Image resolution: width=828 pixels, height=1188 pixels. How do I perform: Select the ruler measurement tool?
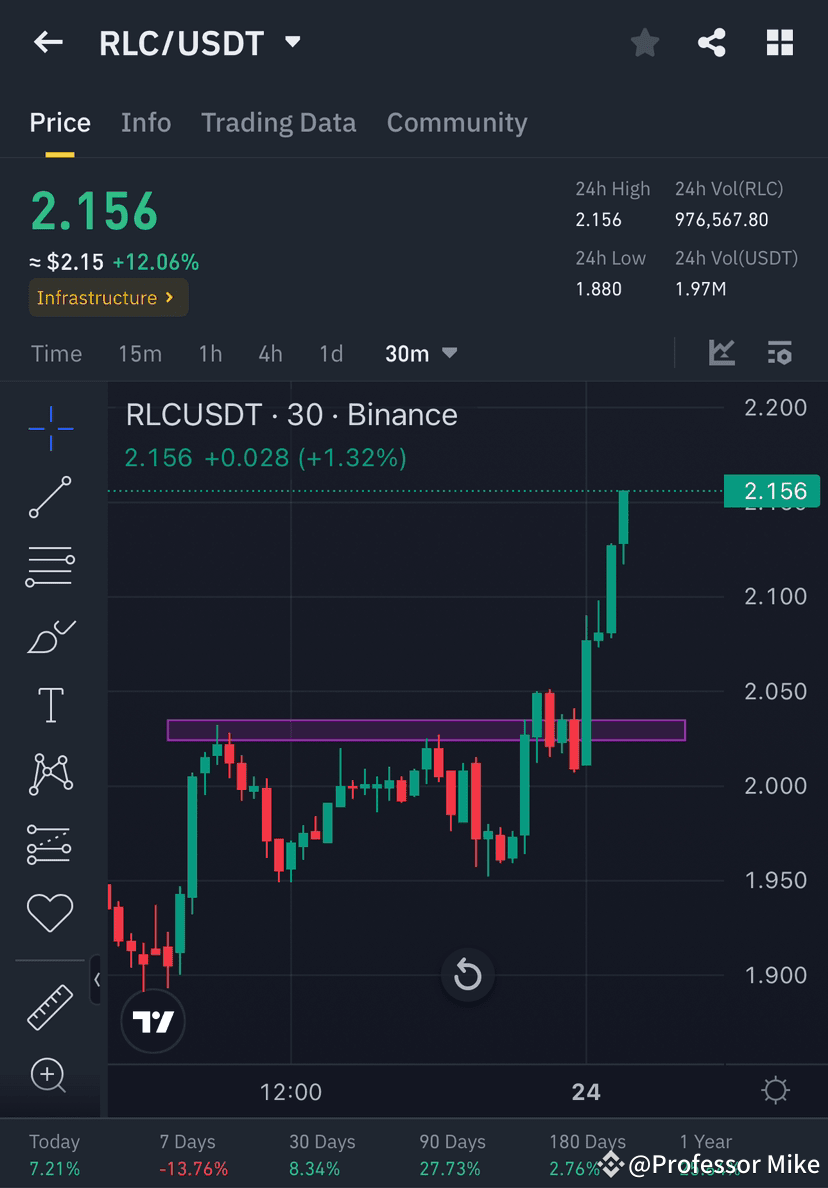pyautogui.click(x=50, y=1005)
